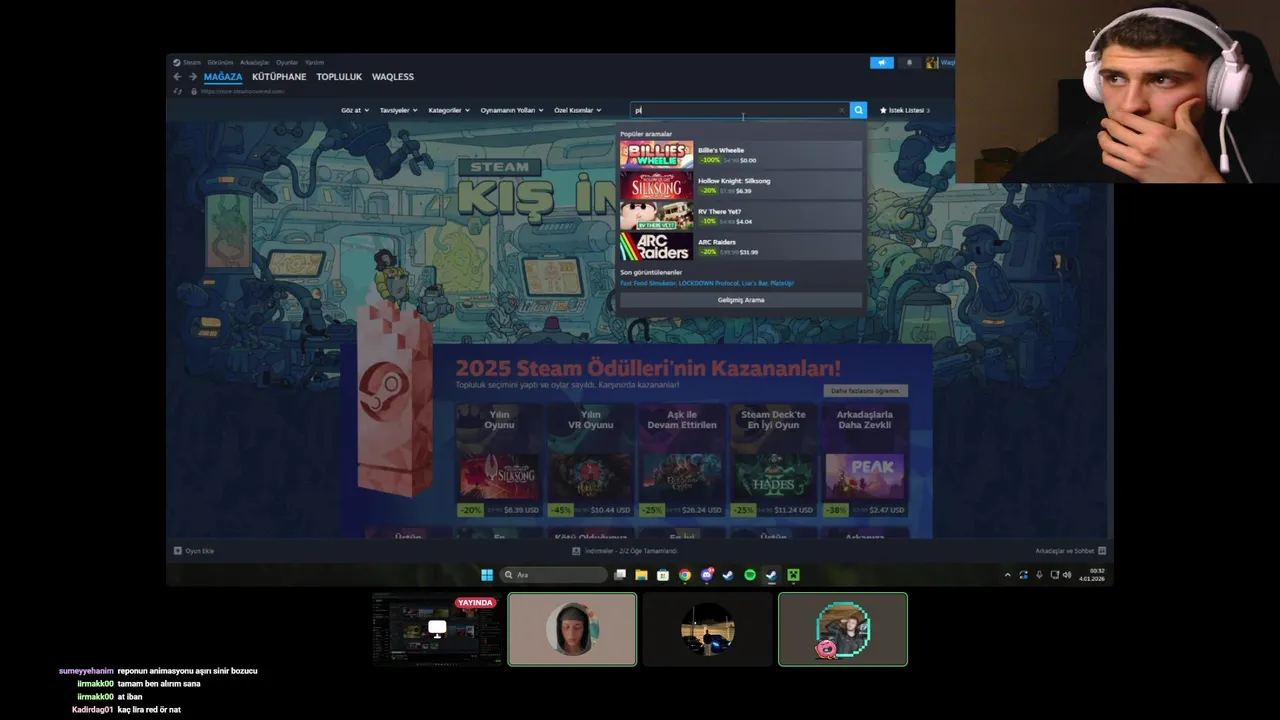Select Hollow Knight: Silksong search suggestion
This screenshot has width=1280, height=720.
point(740,185)
